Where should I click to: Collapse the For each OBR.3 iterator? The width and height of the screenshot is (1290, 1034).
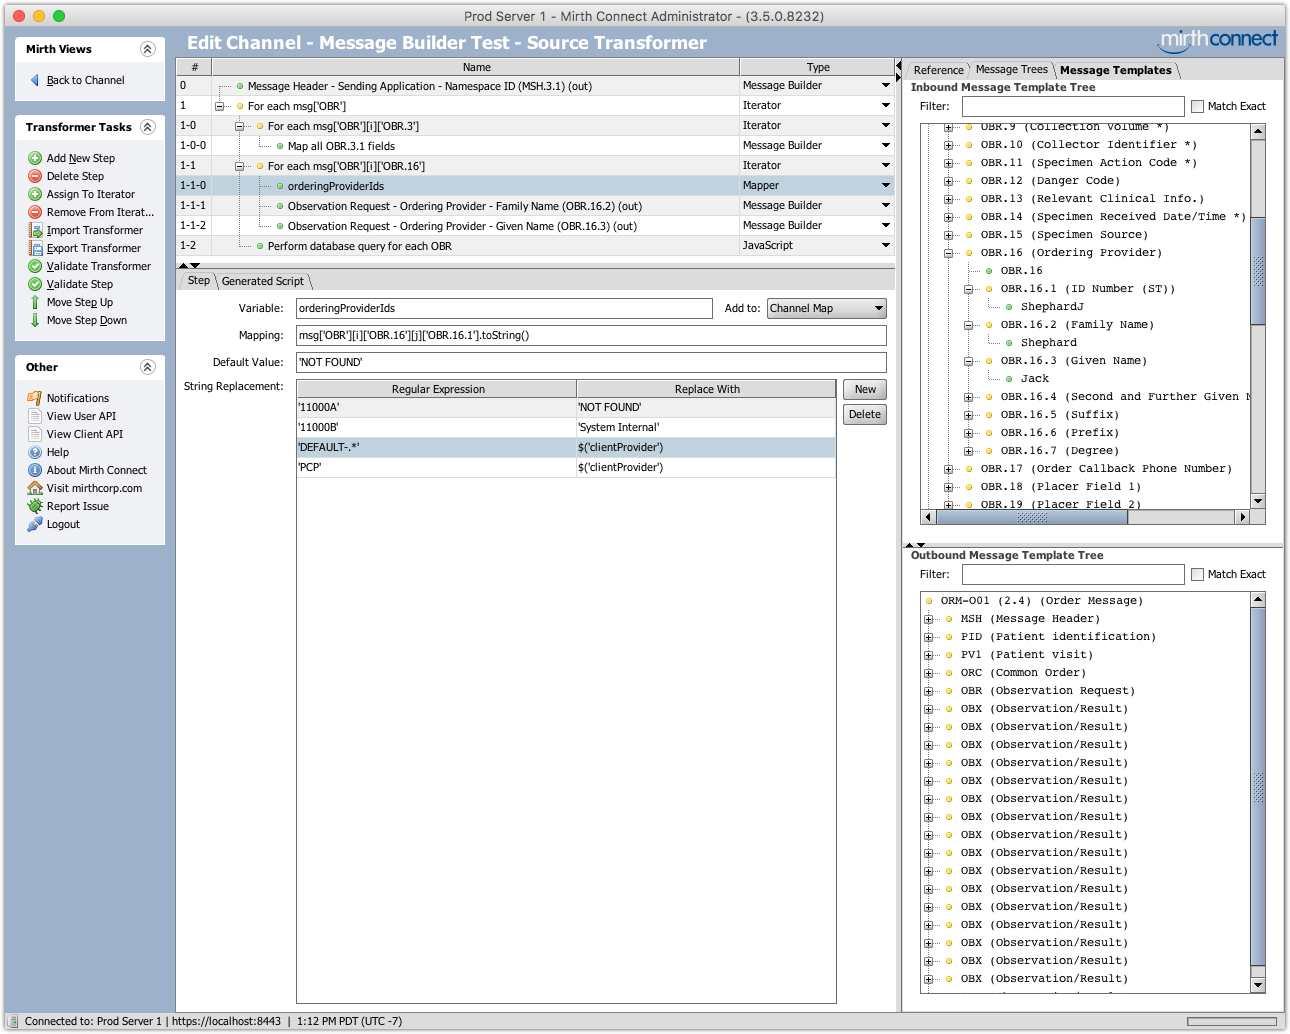[239, 126]
